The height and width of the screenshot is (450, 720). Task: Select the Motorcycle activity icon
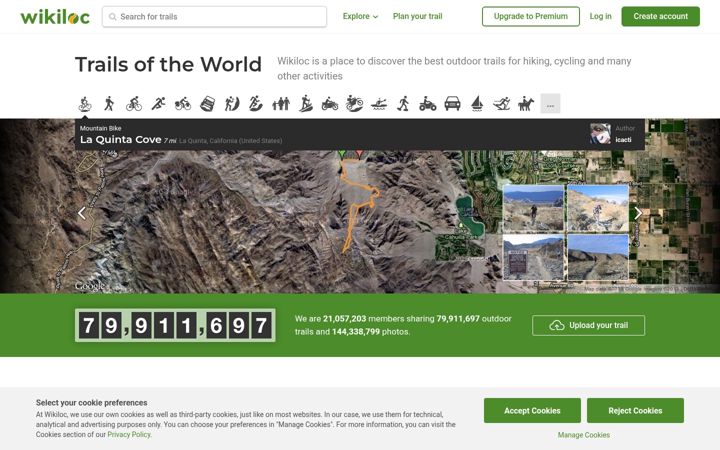coord(330,104)
